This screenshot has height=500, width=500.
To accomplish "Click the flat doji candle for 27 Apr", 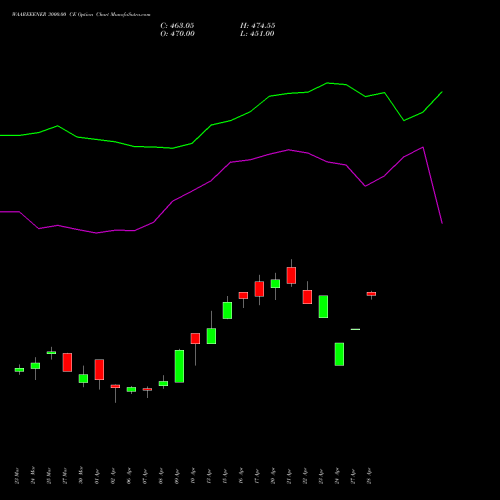I will [x=355, y=329].
